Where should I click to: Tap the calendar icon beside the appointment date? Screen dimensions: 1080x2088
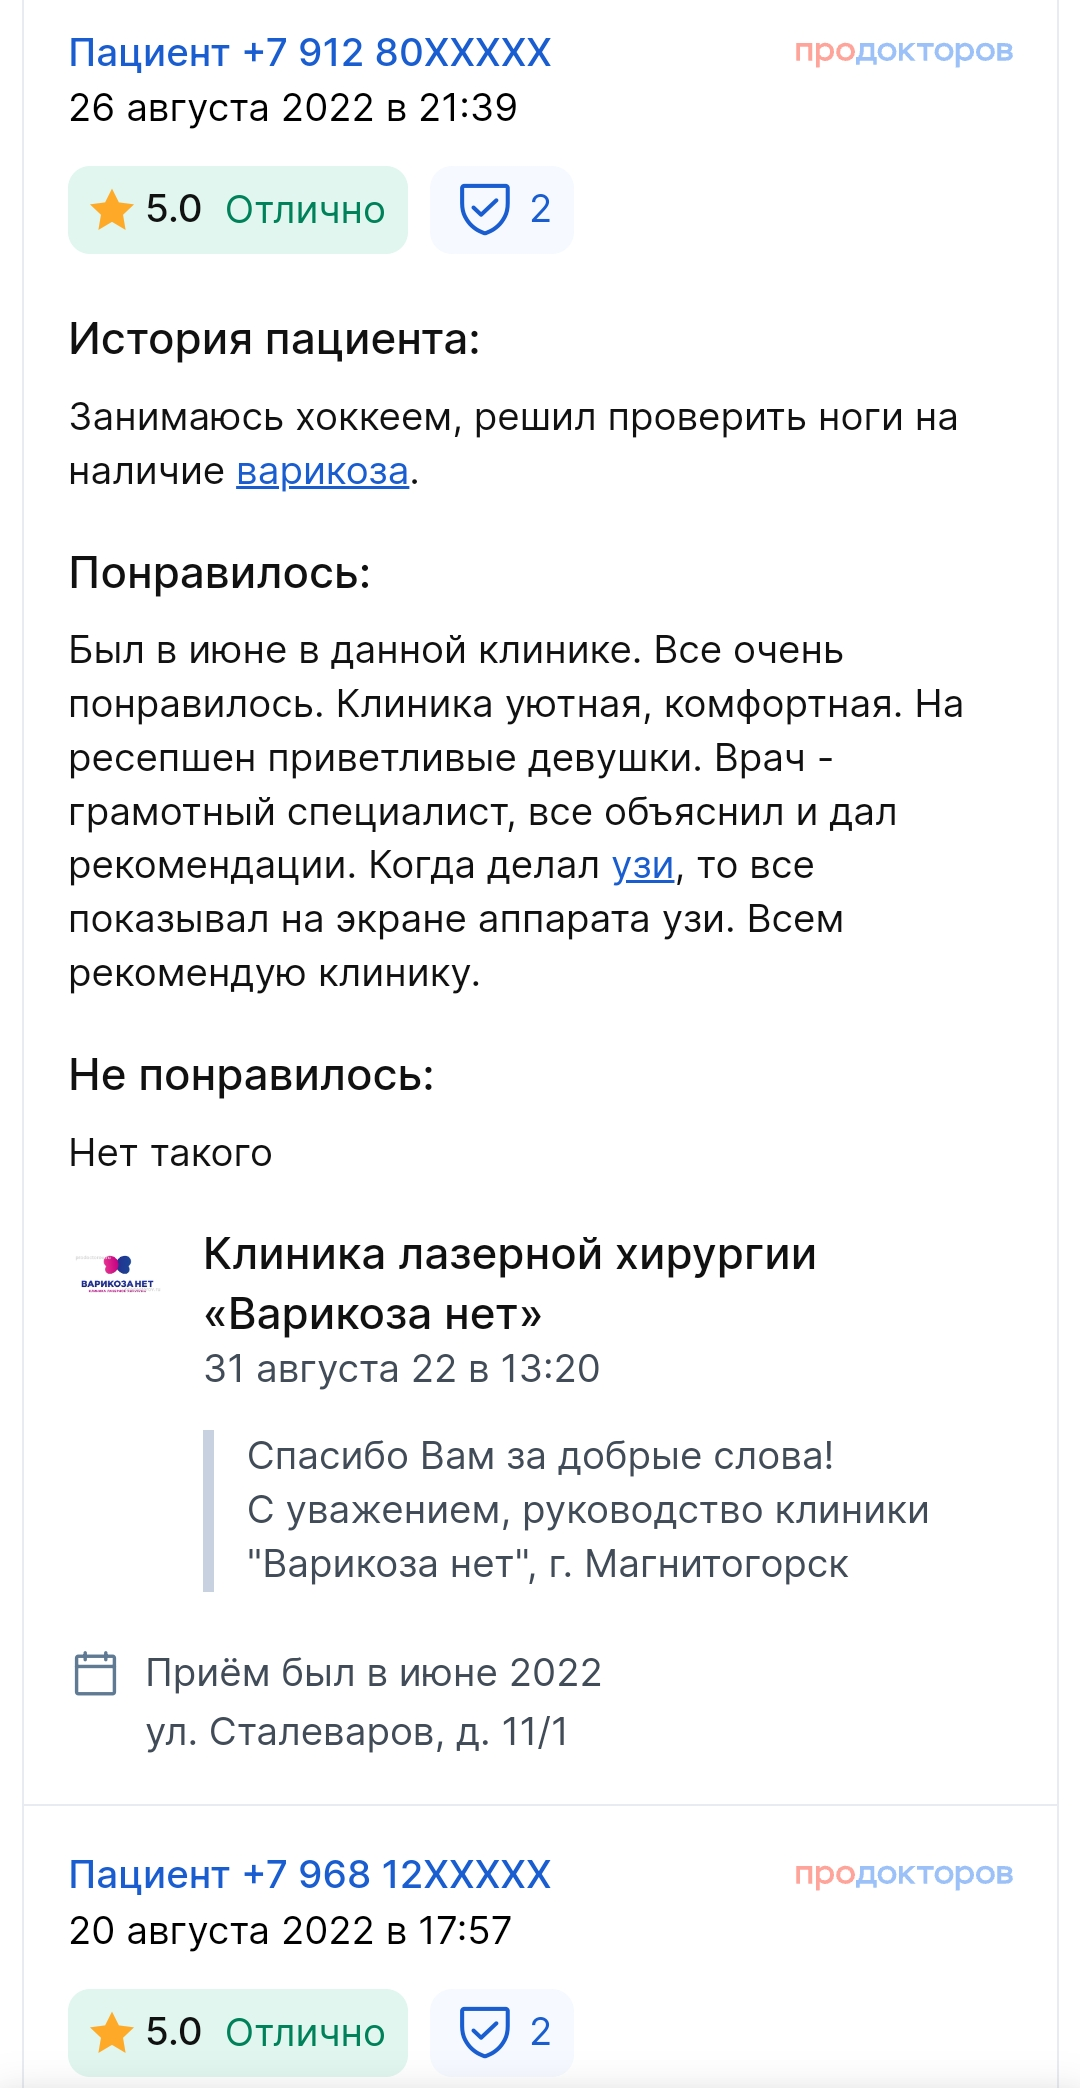(x=96, y=1673)
